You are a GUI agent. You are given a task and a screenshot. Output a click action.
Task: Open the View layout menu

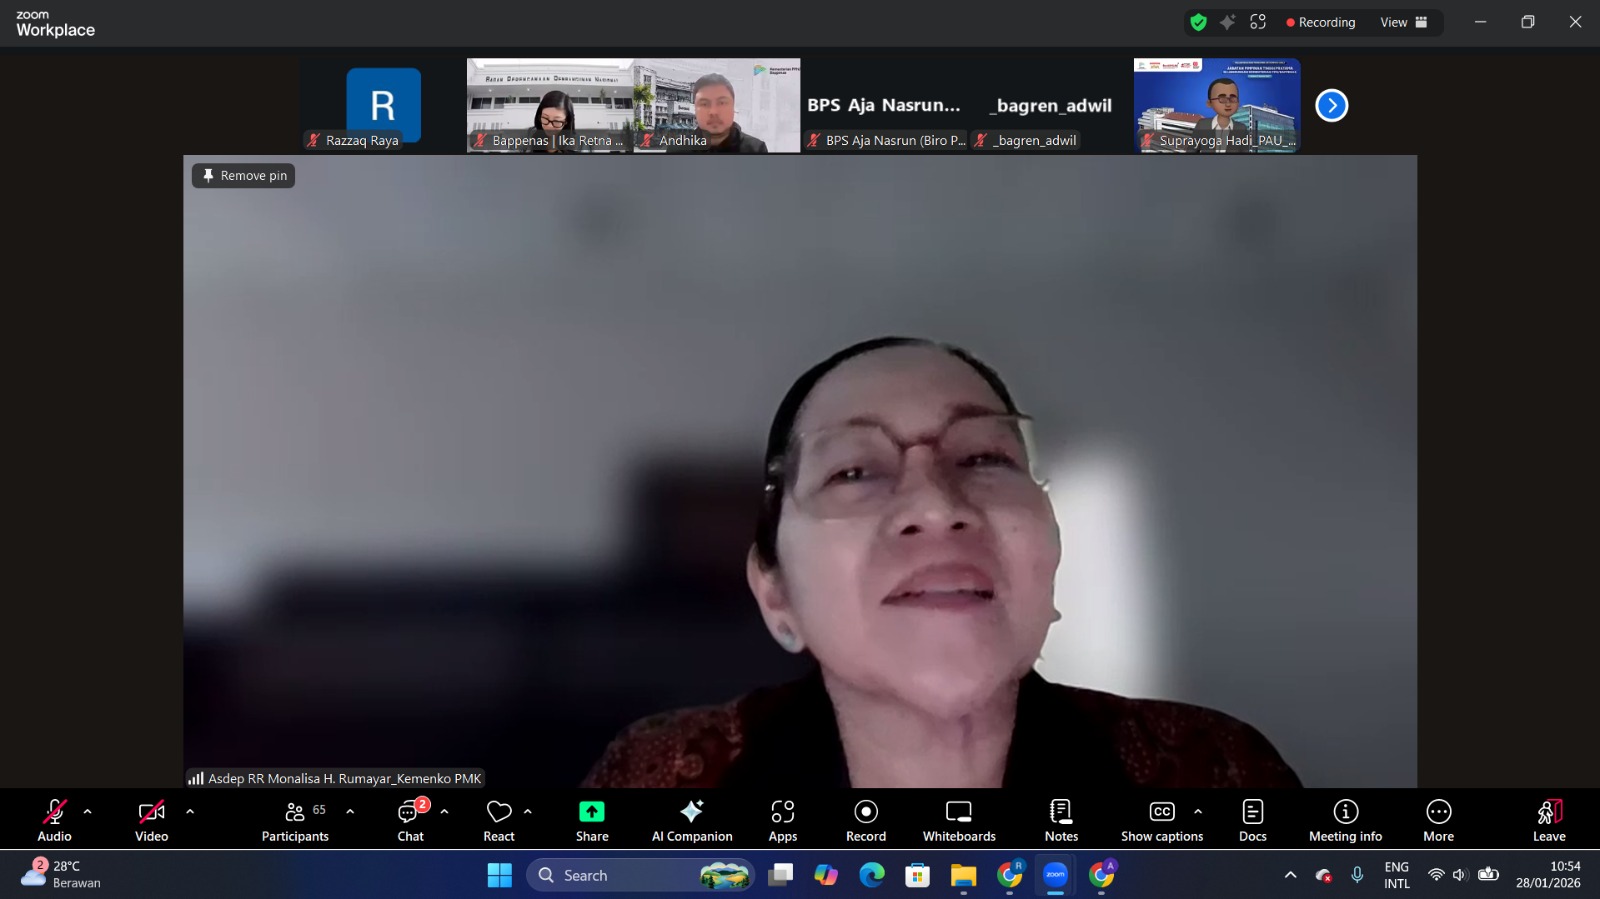pyautogui.click(x=1403, y=22)
